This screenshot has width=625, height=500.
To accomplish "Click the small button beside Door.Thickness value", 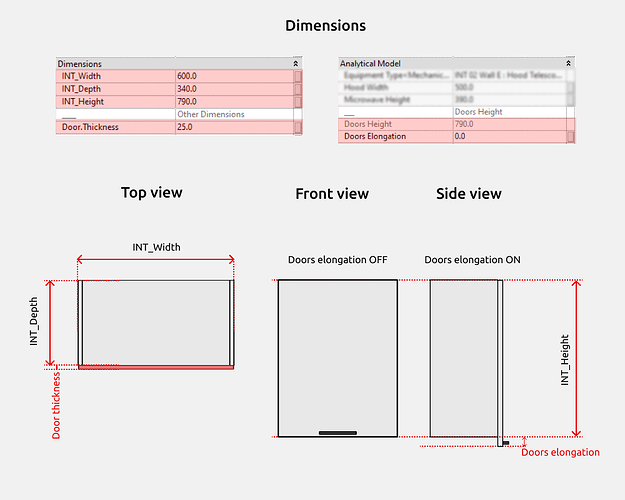I will [297, 128].
